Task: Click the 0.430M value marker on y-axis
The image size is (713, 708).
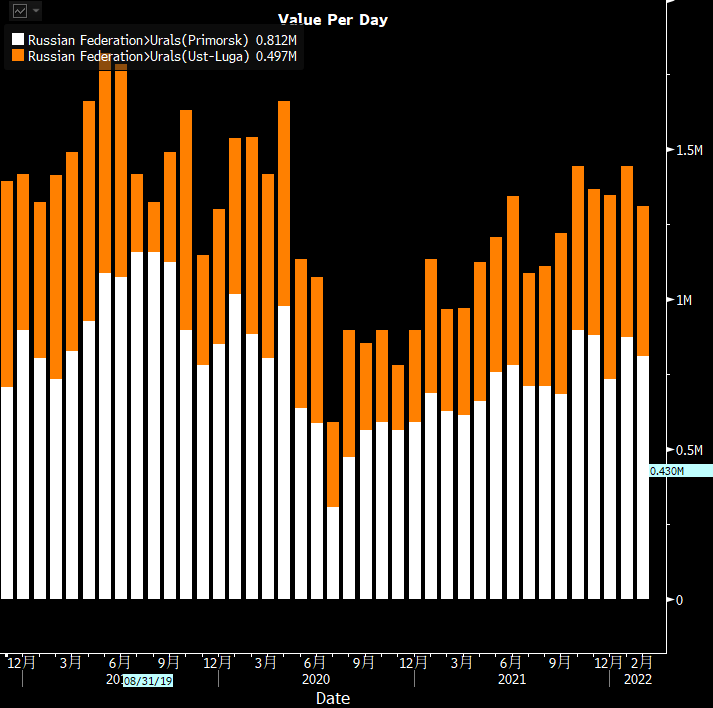Action: pos(667,471)
